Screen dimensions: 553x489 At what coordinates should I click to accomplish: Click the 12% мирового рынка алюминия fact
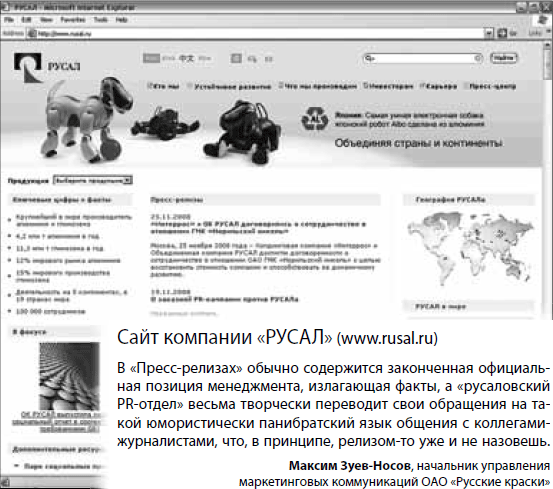tap(68, 261)
